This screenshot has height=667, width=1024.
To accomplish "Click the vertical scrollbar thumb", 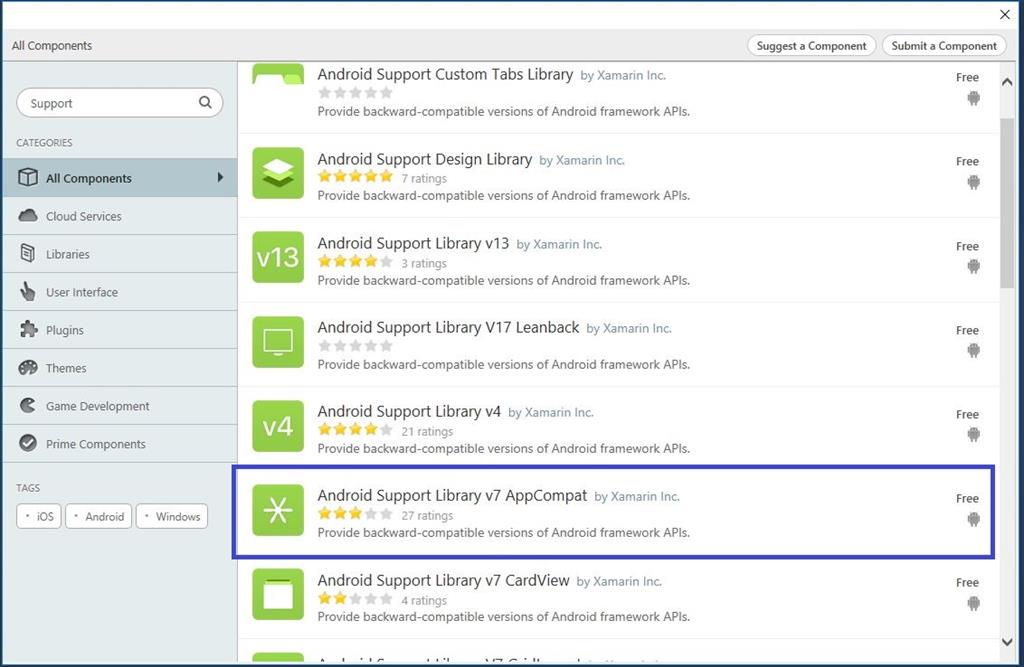I will pos(1007,203).
